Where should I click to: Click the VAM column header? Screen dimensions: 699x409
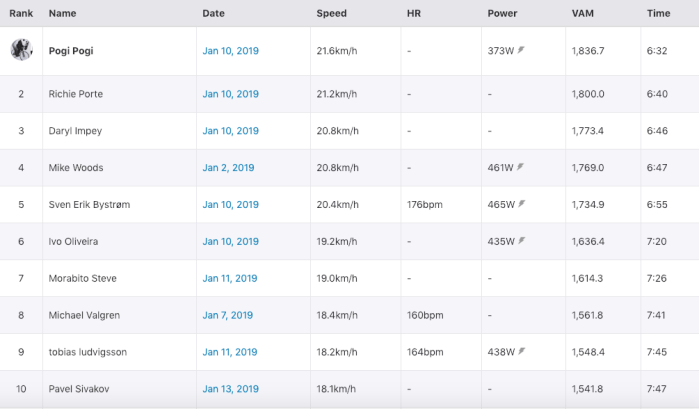583,13
